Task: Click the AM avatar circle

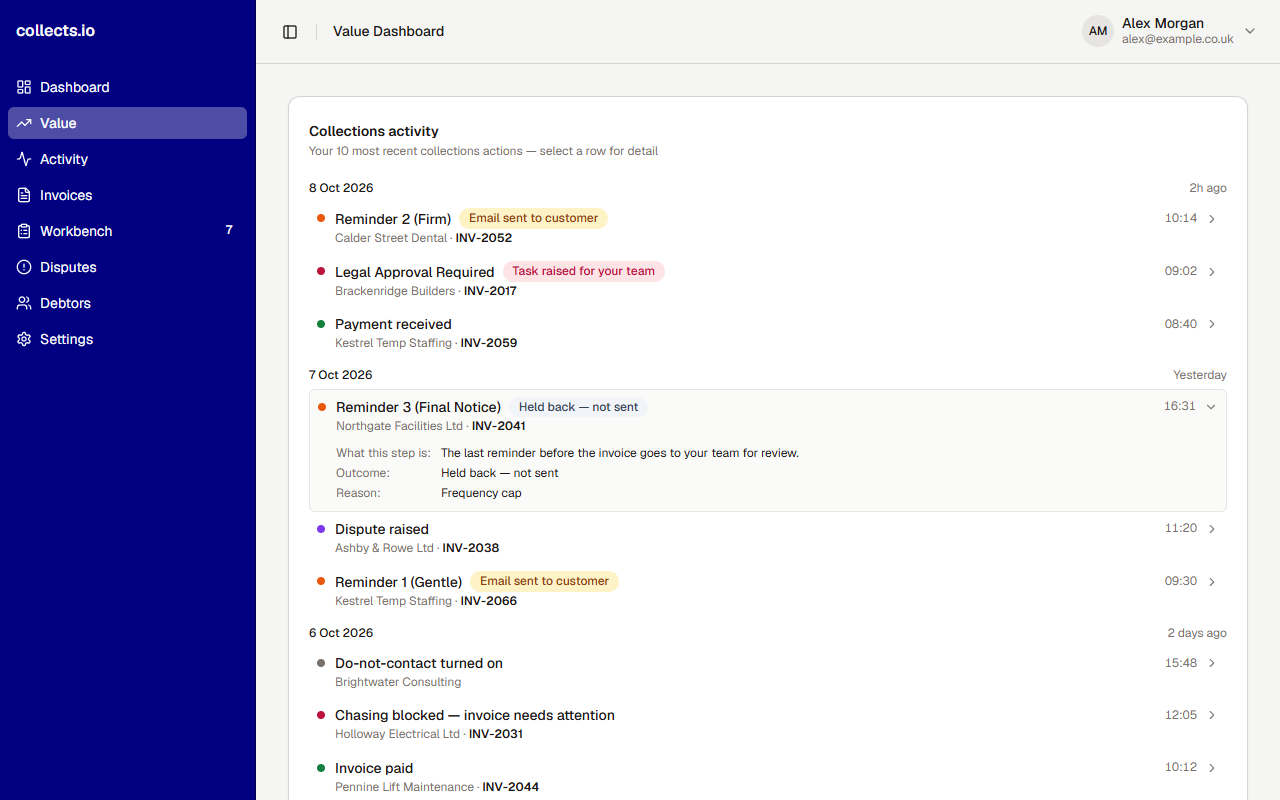Action: pos(1098,31)
